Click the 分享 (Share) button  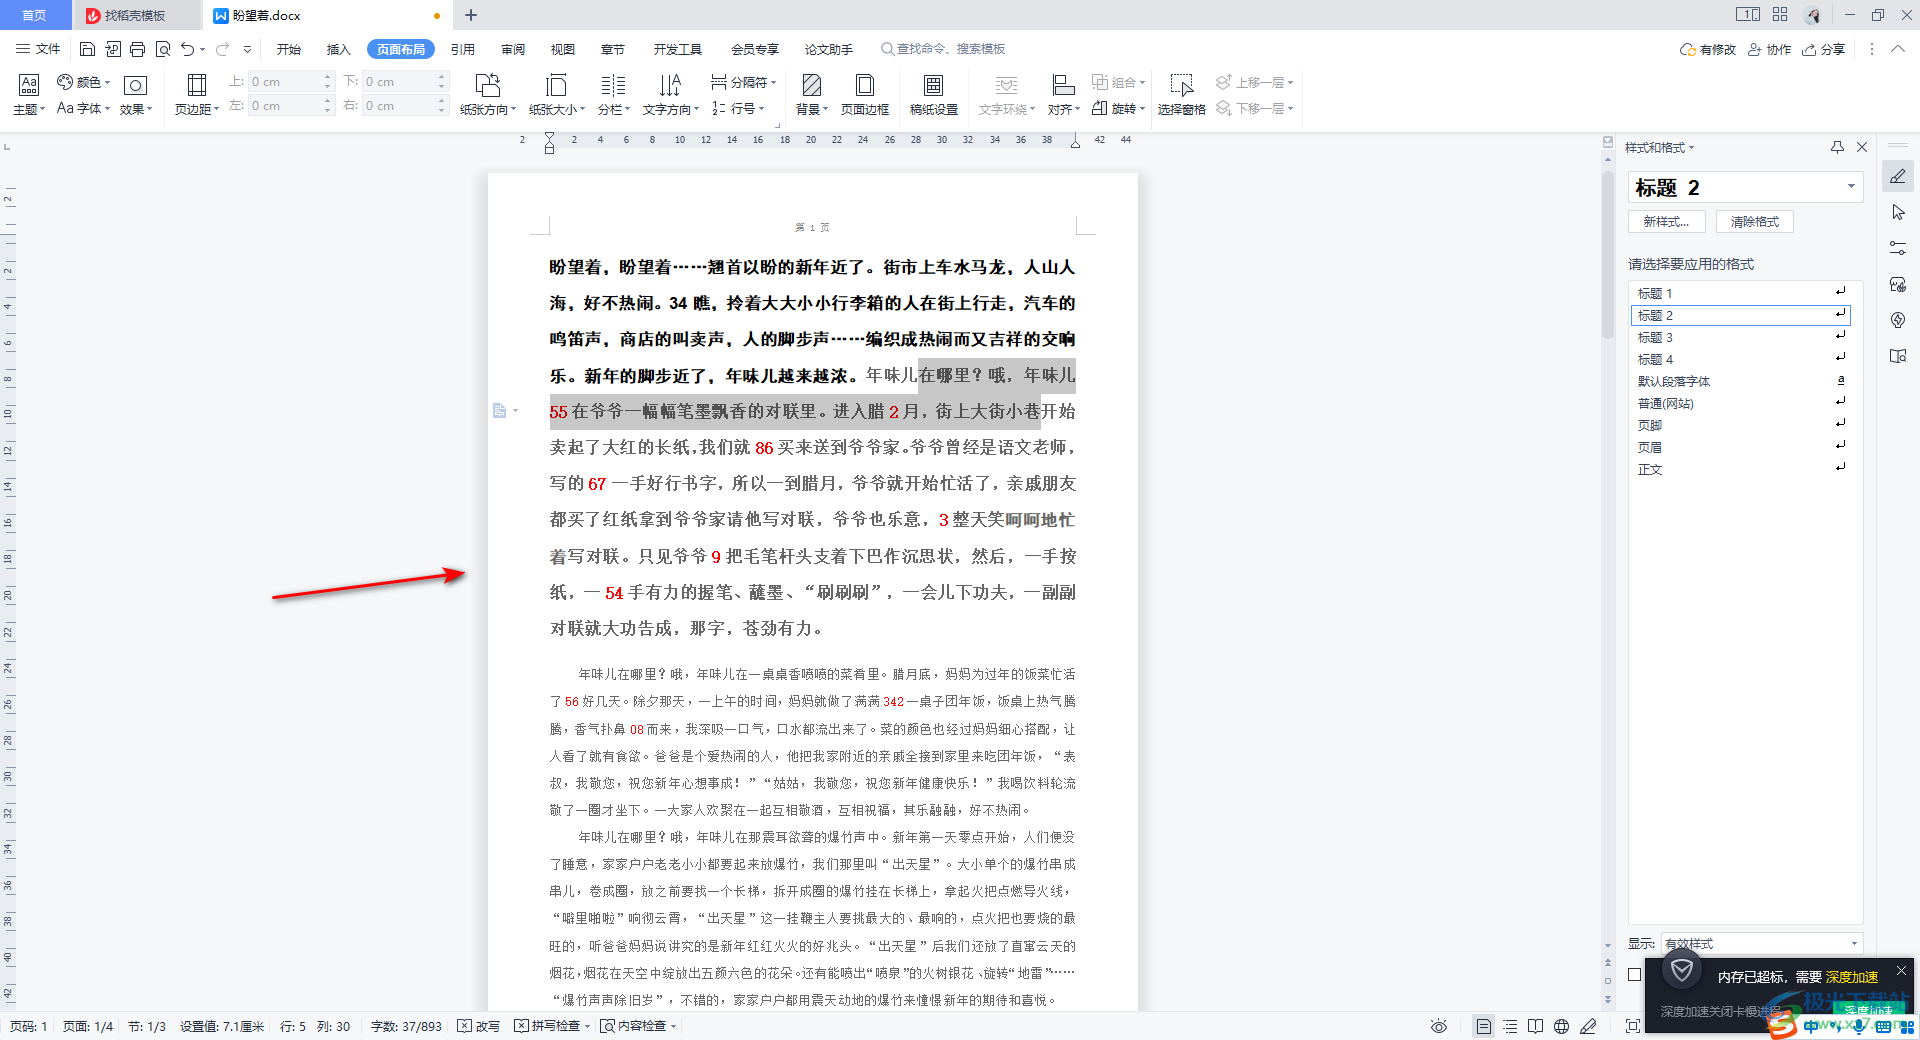pyautogui.click(x=1823, y=49)
